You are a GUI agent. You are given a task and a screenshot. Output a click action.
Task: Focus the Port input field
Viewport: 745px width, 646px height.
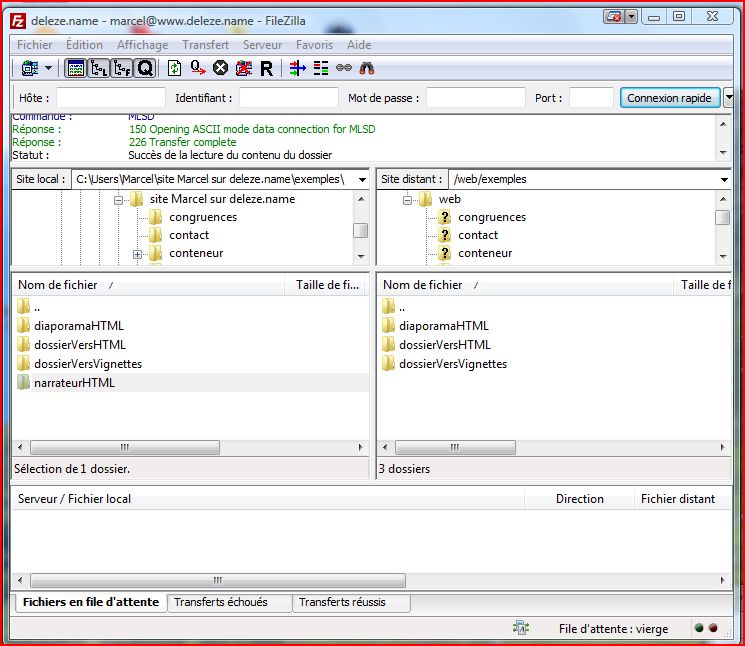[591, 98]
